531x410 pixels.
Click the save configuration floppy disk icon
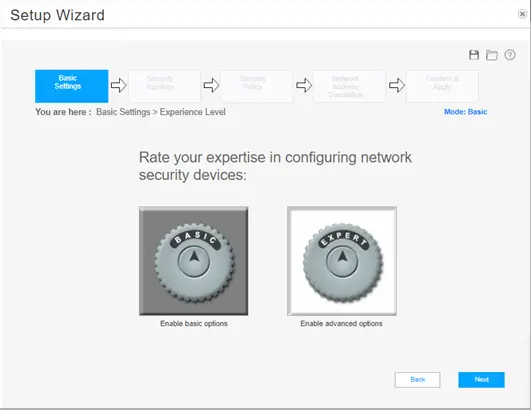pos(474,55)
